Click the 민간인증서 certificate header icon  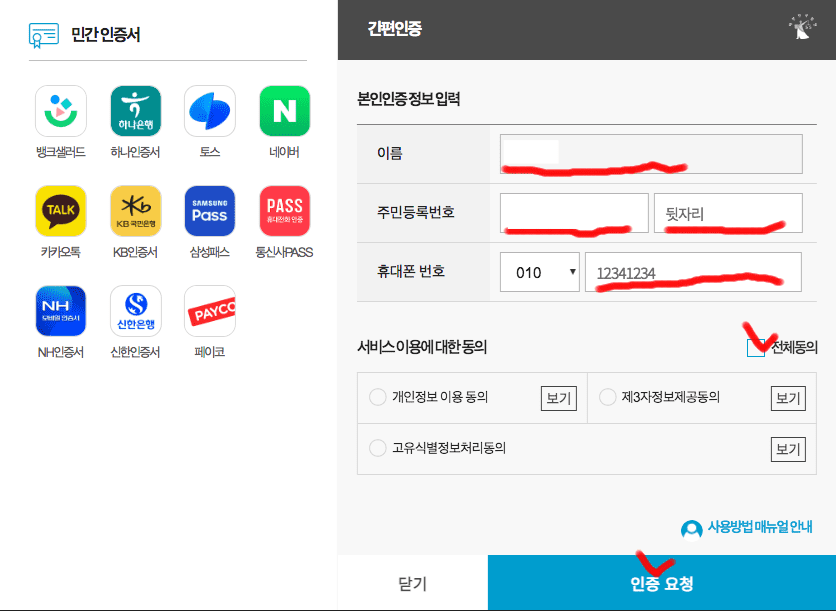point(44,35)
